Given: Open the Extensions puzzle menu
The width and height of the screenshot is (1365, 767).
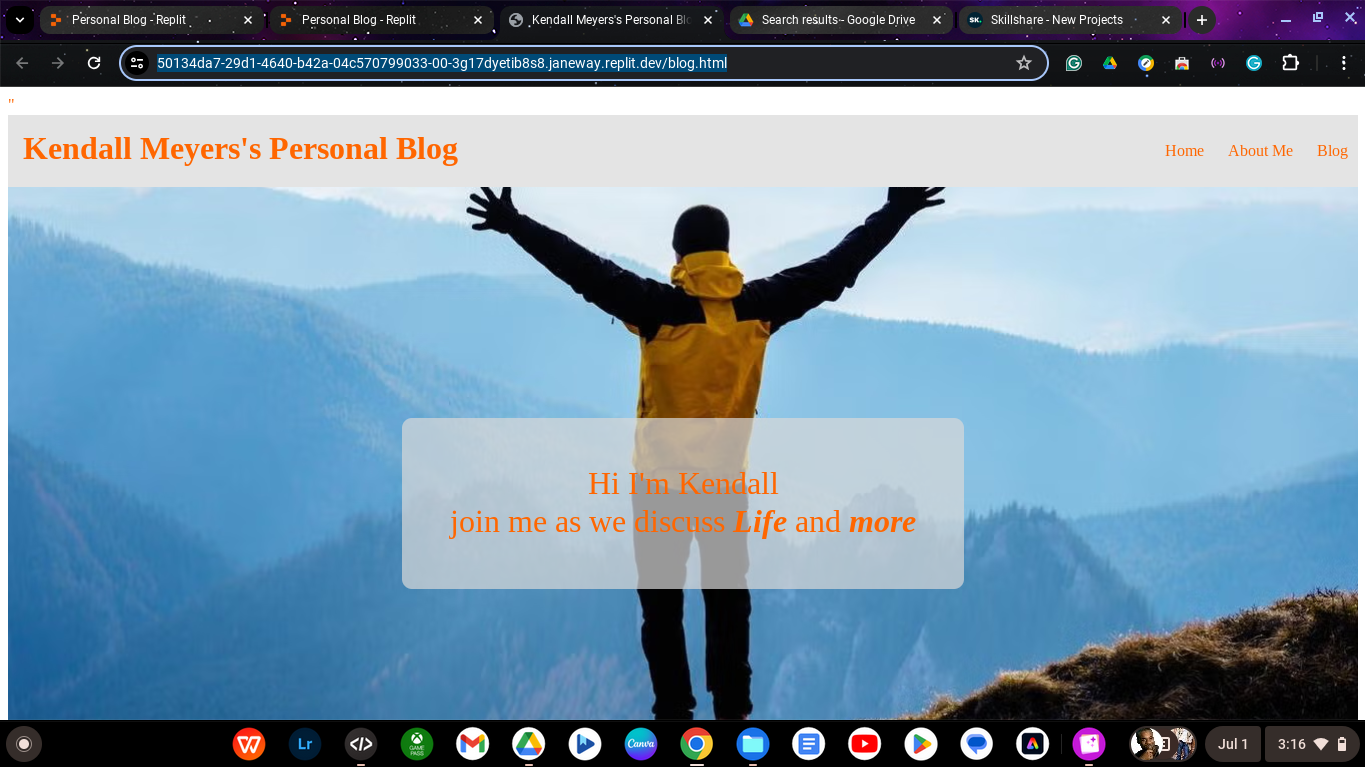Looking at the screenshot, I should 1291,63.
